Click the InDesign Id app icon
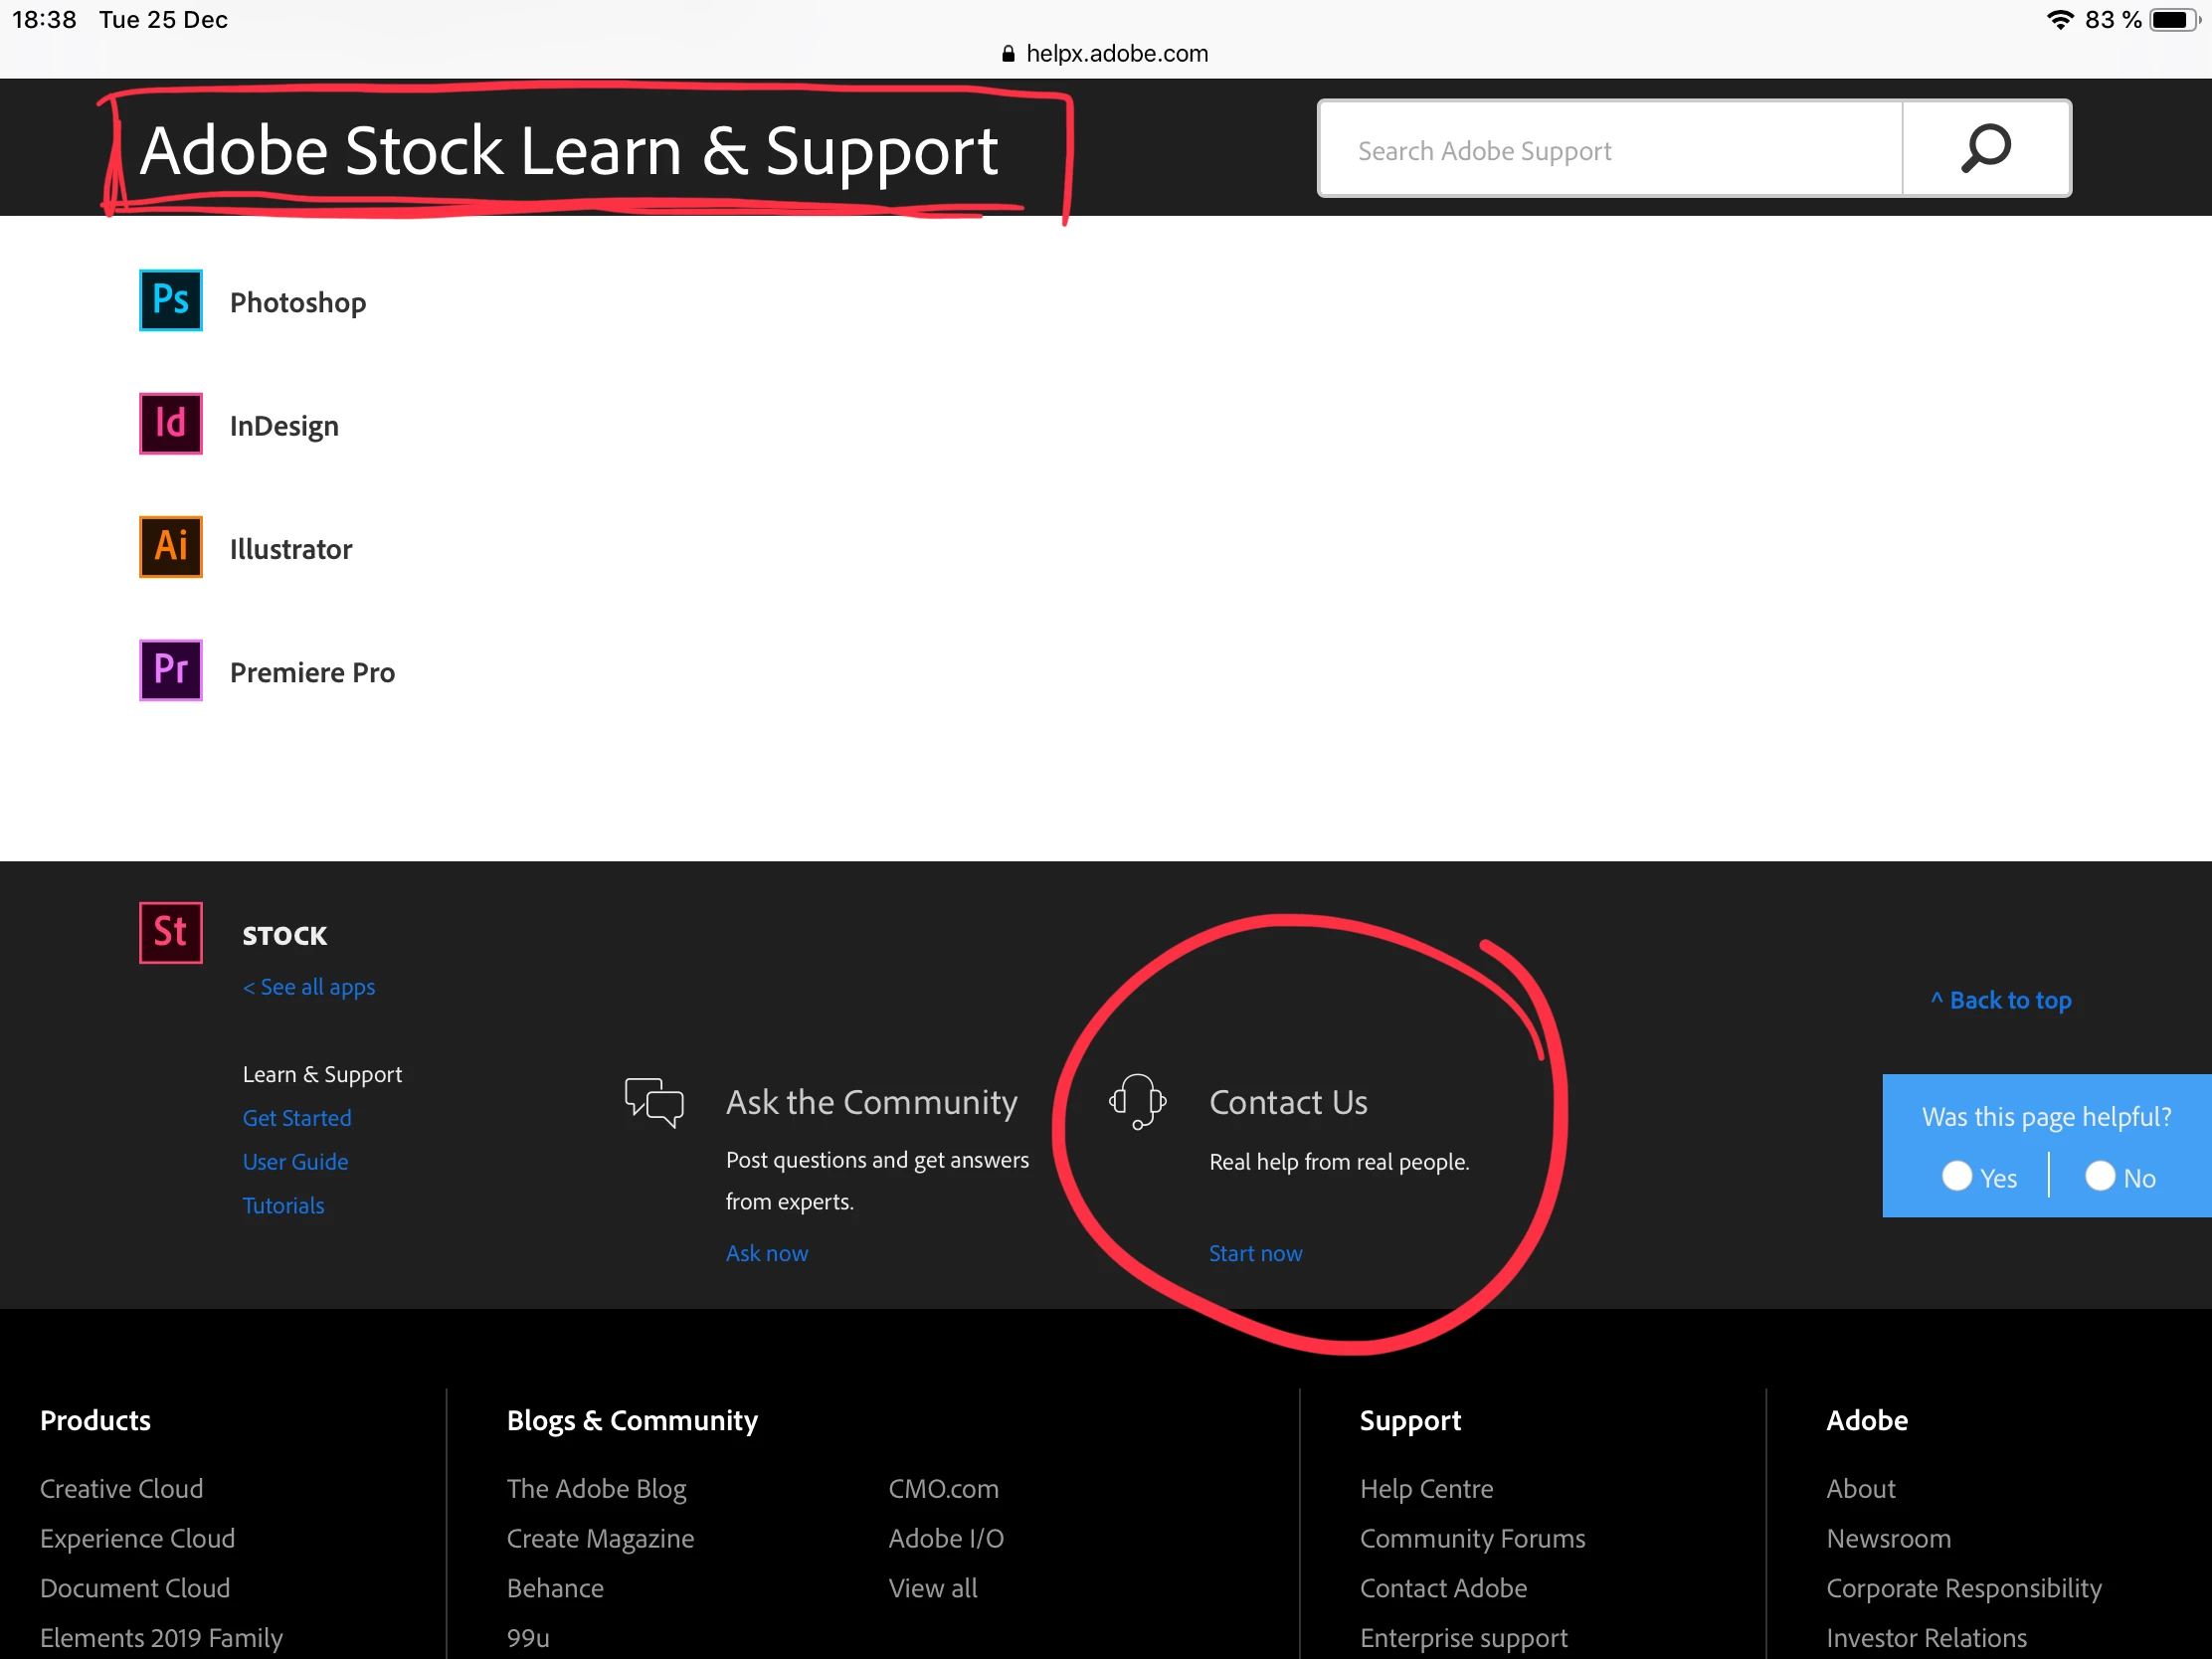Image resolution: width=2212 pixels, height=1659 pixels. tap(170, 423)
